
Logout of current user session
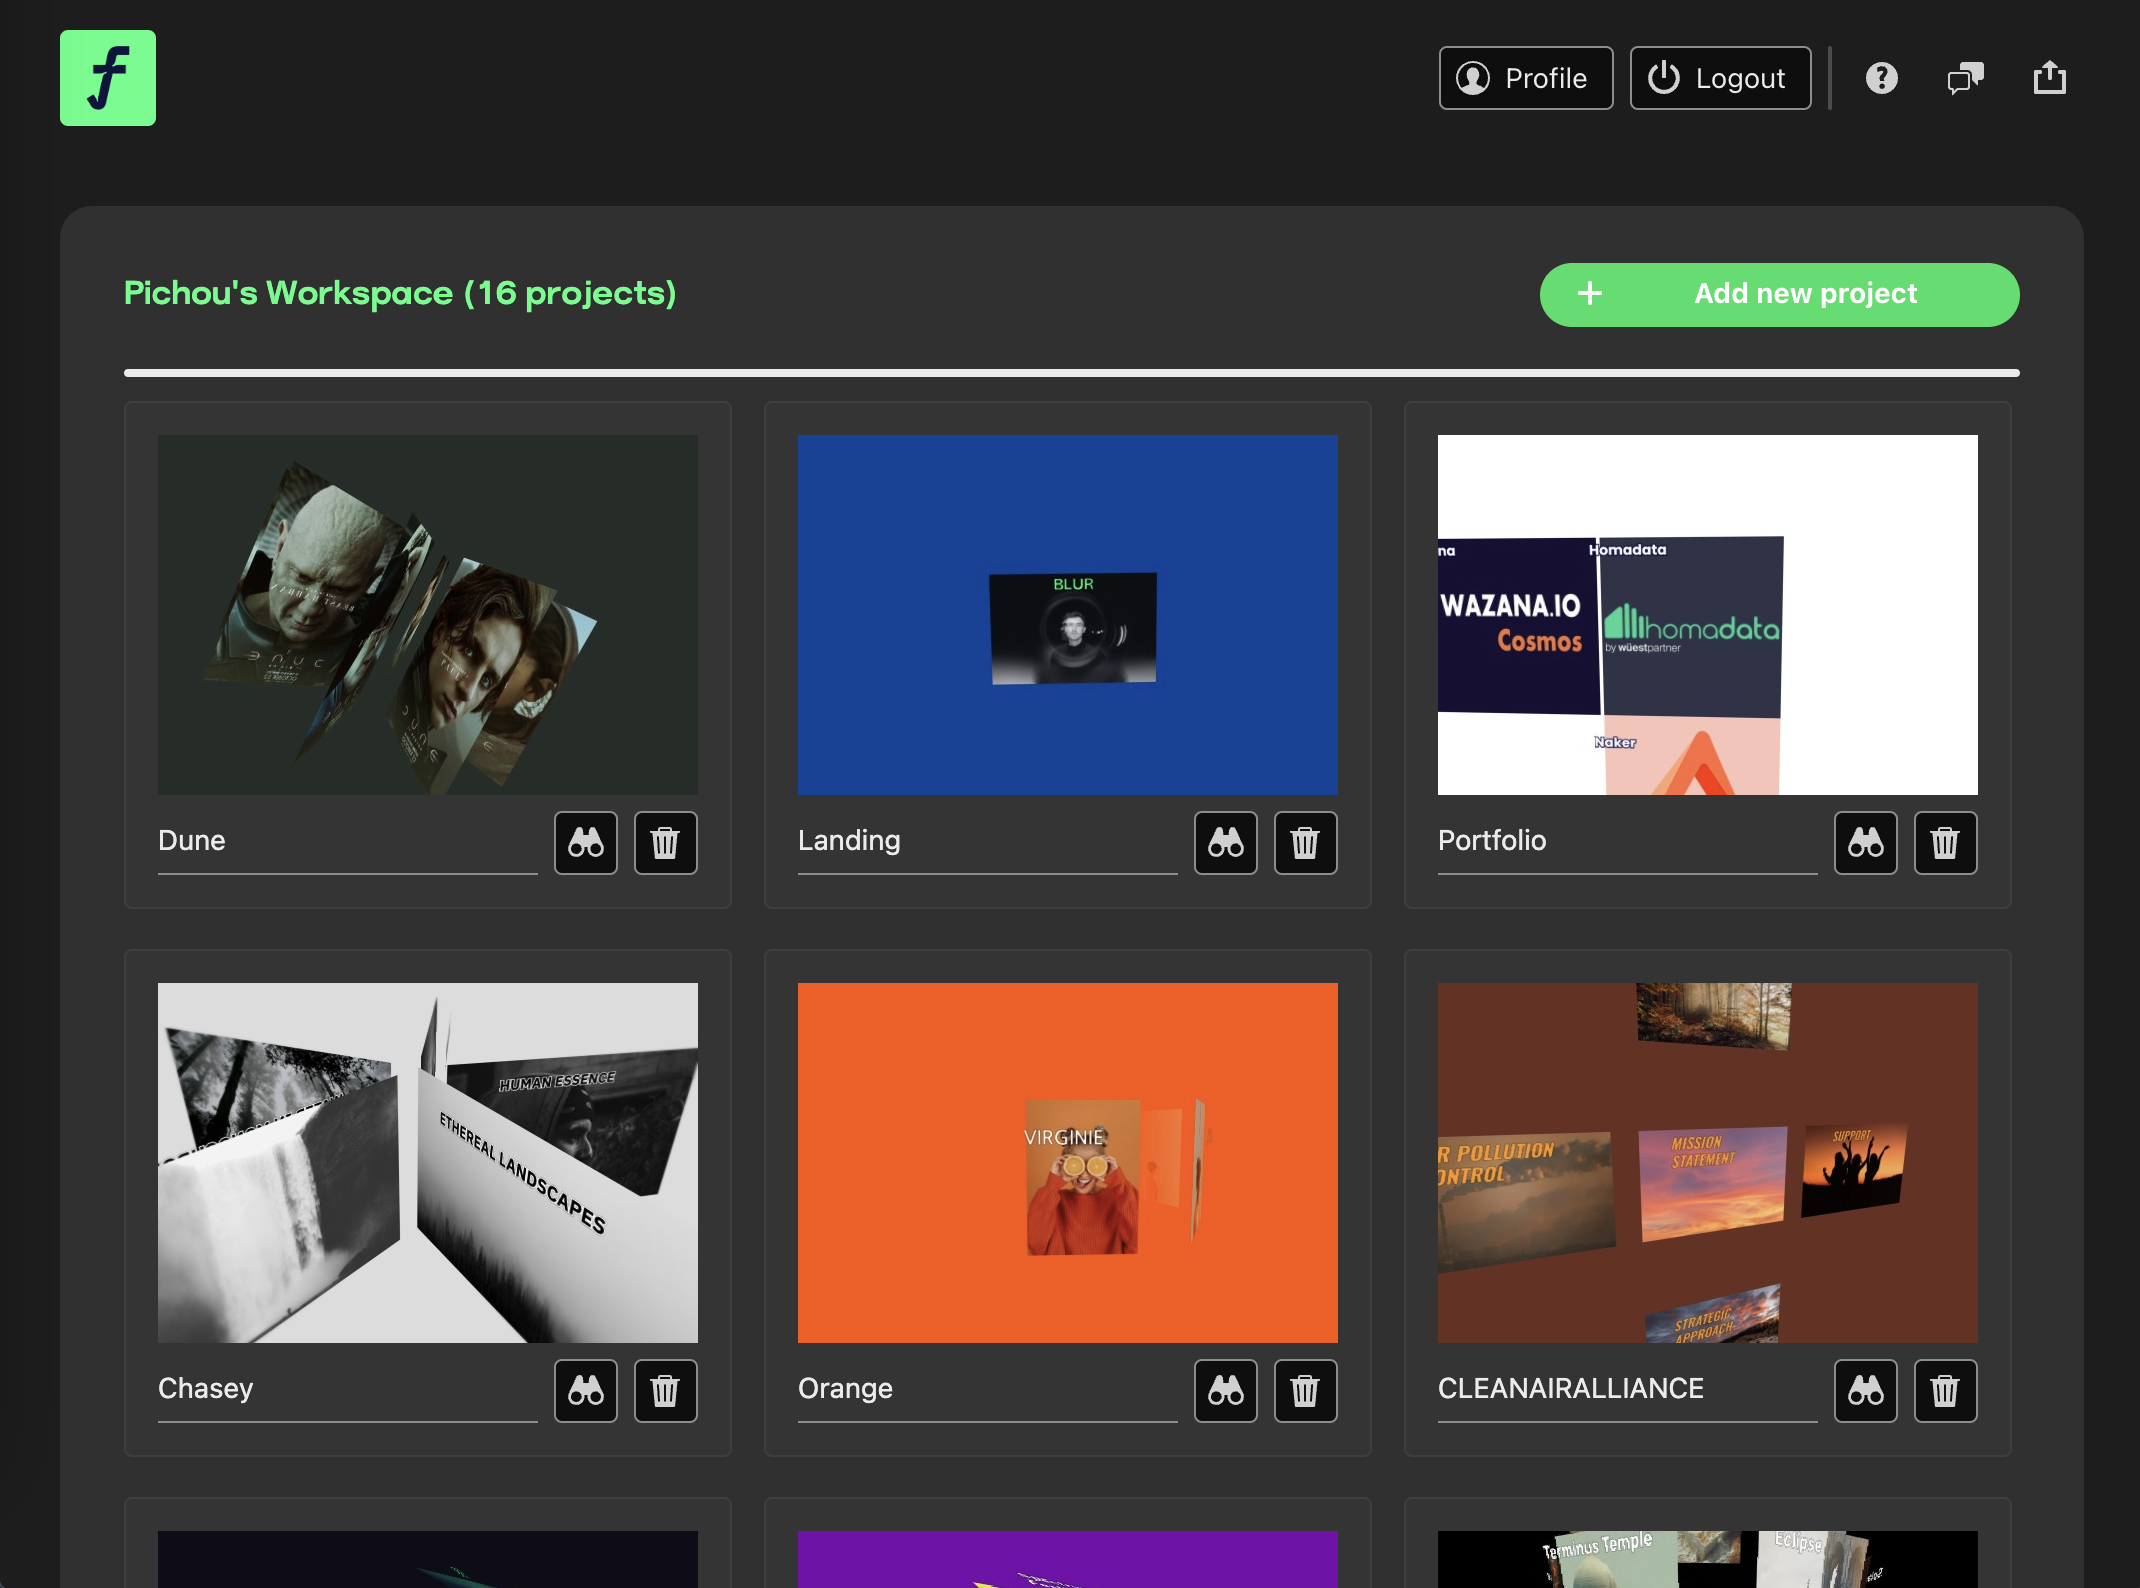click(x=1720, y=78)
